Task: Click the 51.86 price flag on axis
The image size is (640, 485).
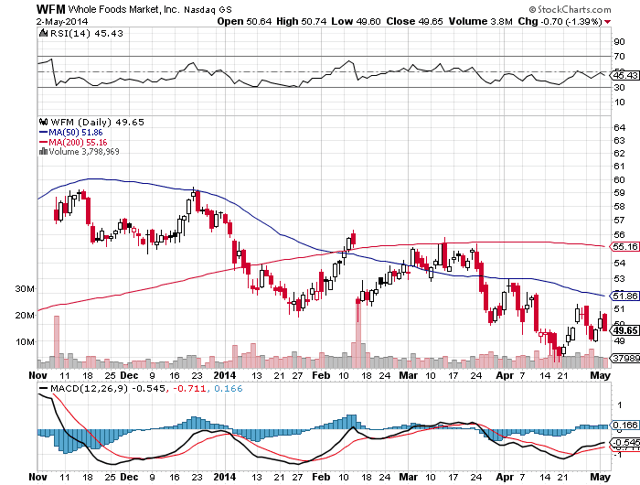Action: point(624,296)
